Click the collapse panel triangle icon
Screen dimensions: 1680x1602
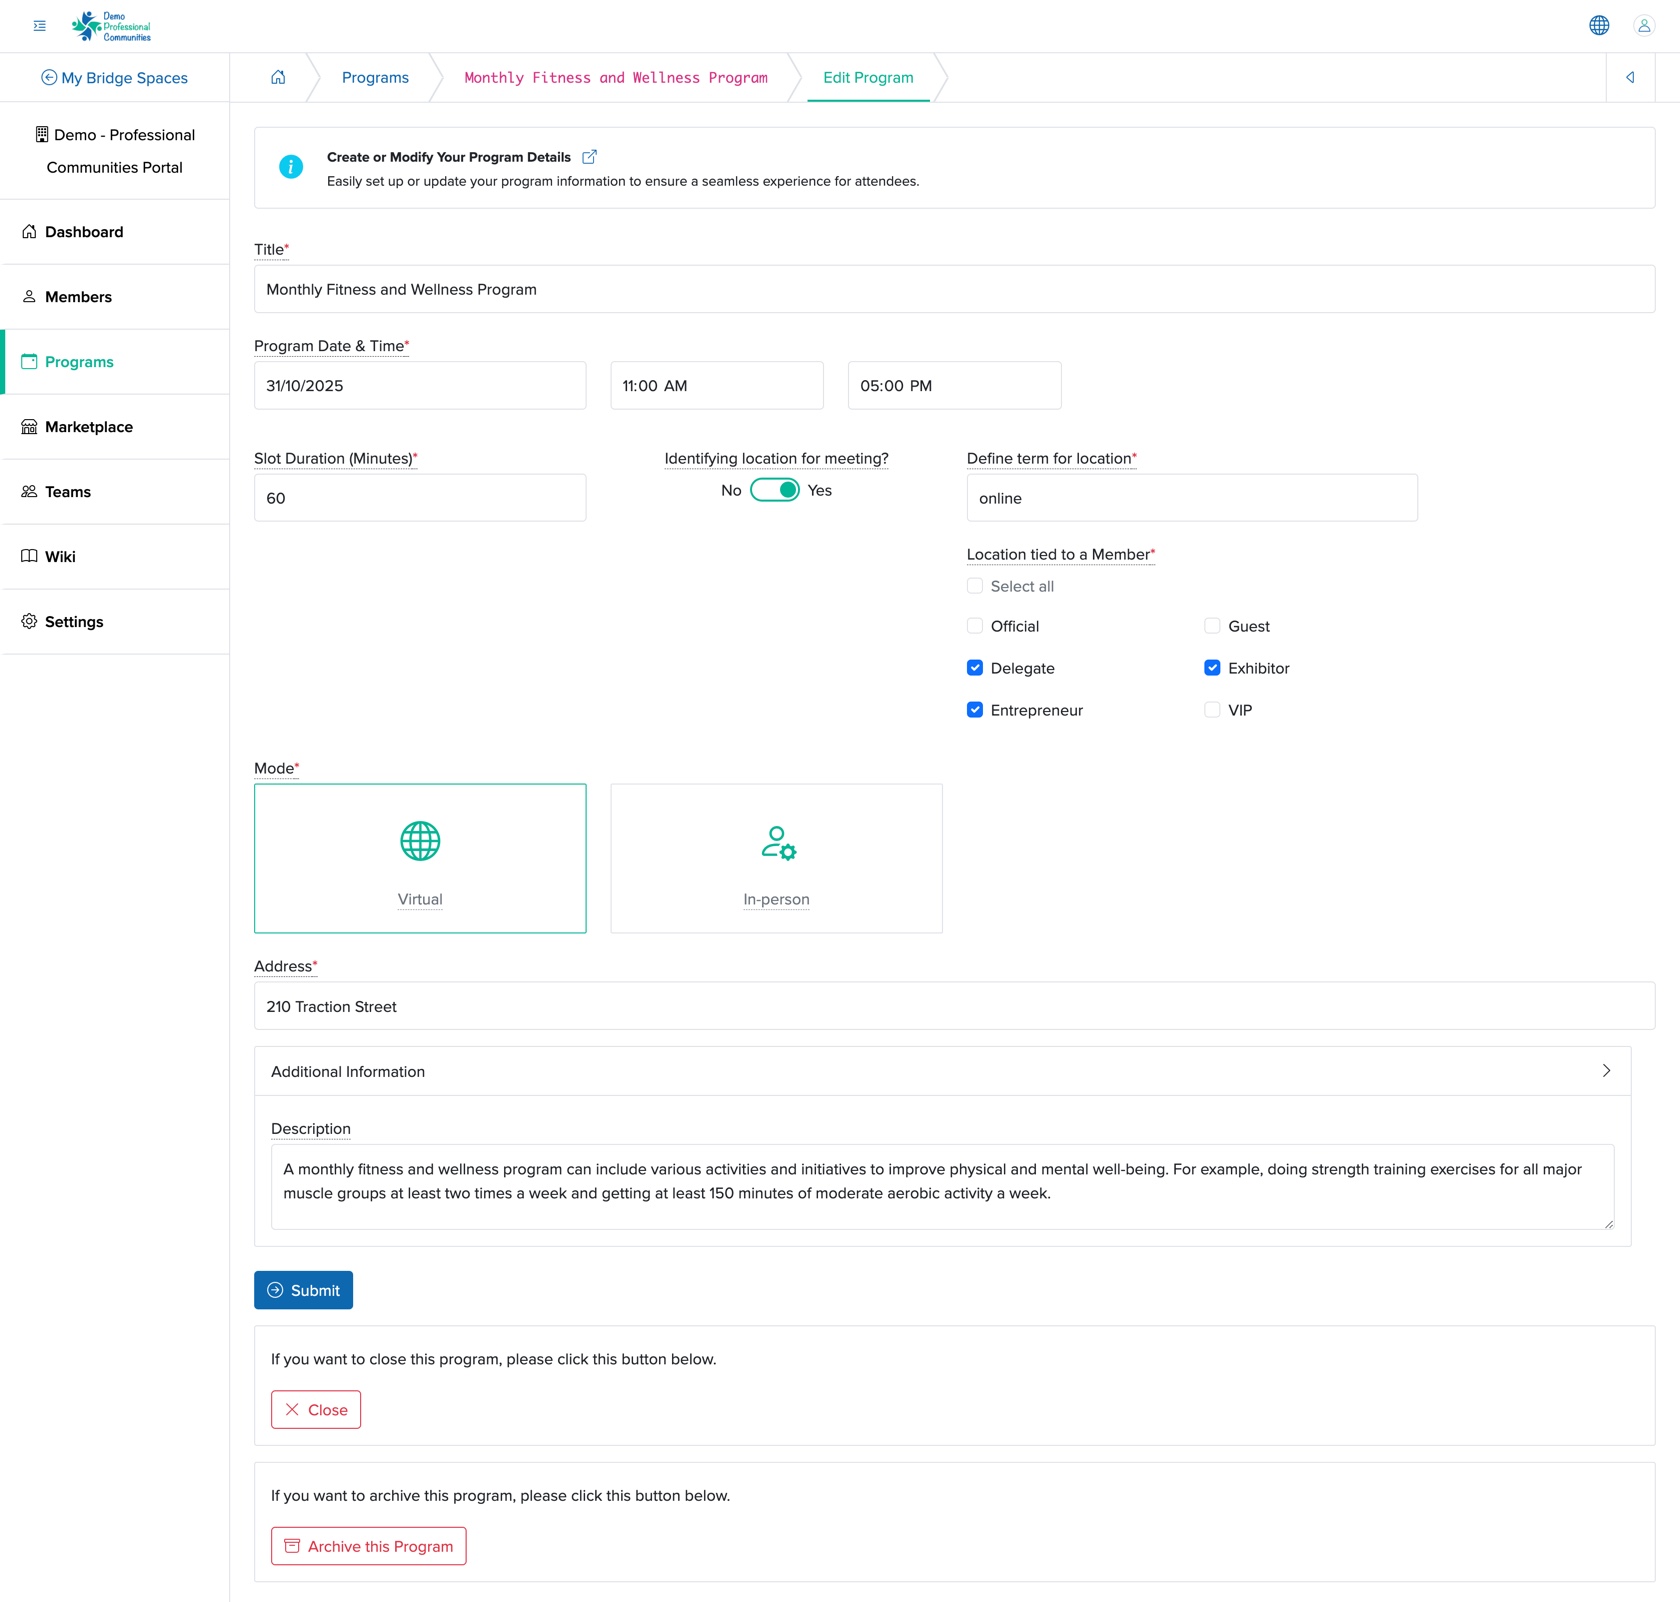[x=1630, y=77]
